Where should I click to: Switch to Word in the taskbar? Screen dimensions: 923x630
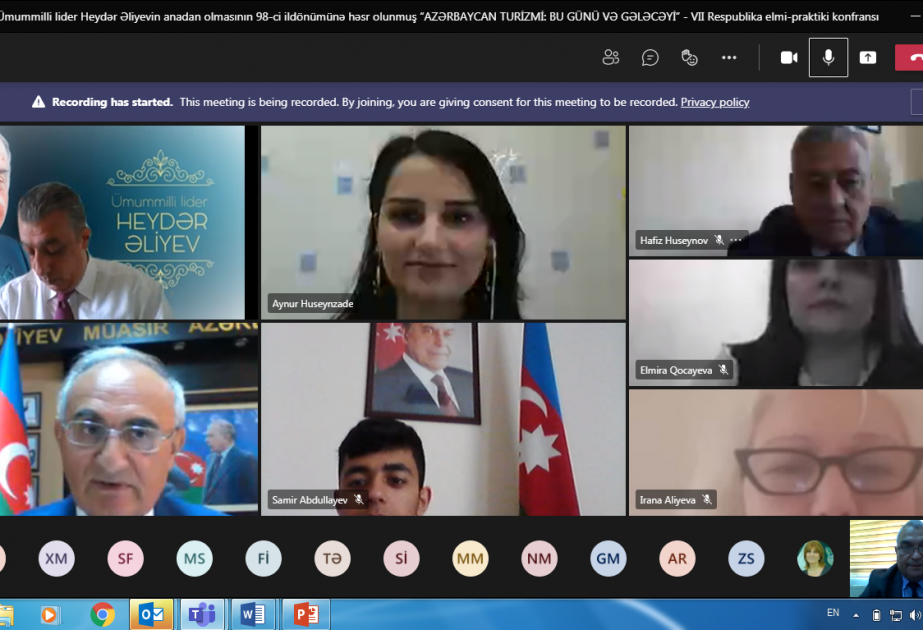253,615
